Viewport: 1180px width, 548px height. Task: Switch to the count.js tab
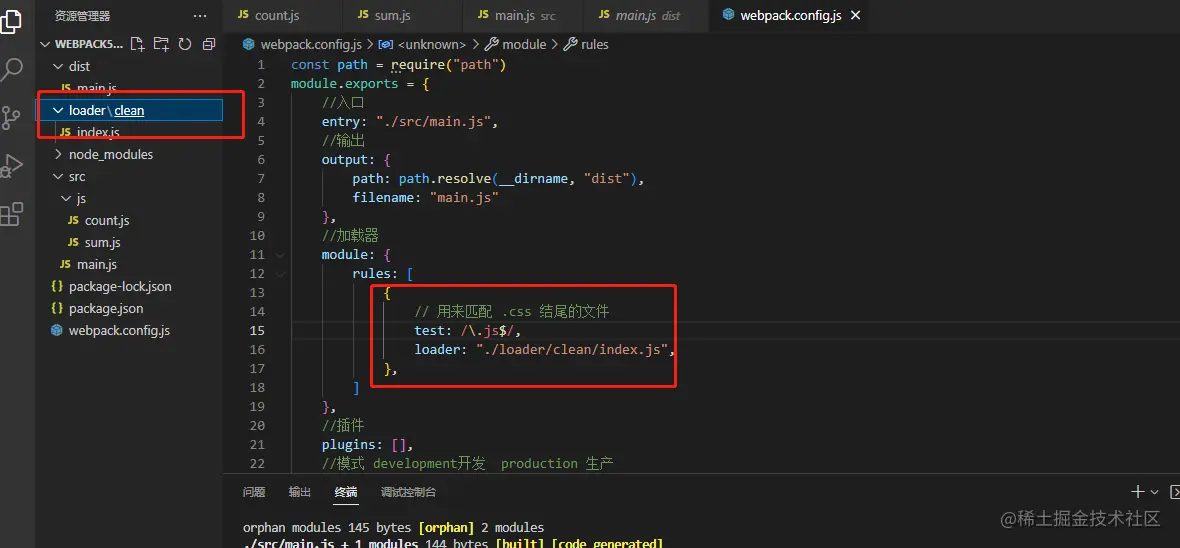[282, 15]
